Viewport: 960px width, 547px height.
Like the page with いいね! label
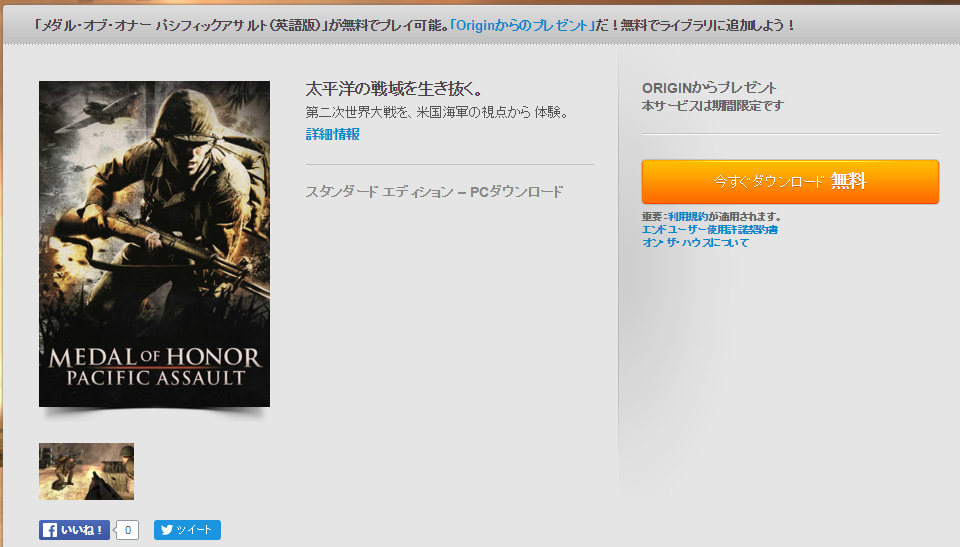click(82, 530)
